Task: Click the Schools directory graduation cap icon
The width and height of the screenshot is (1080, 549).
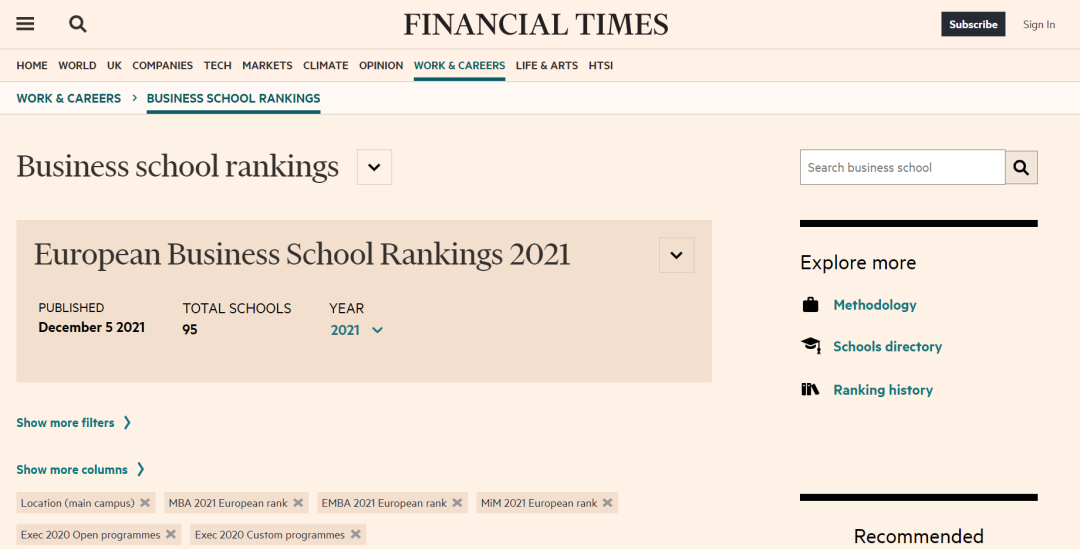Action: [x=811, y=346]
